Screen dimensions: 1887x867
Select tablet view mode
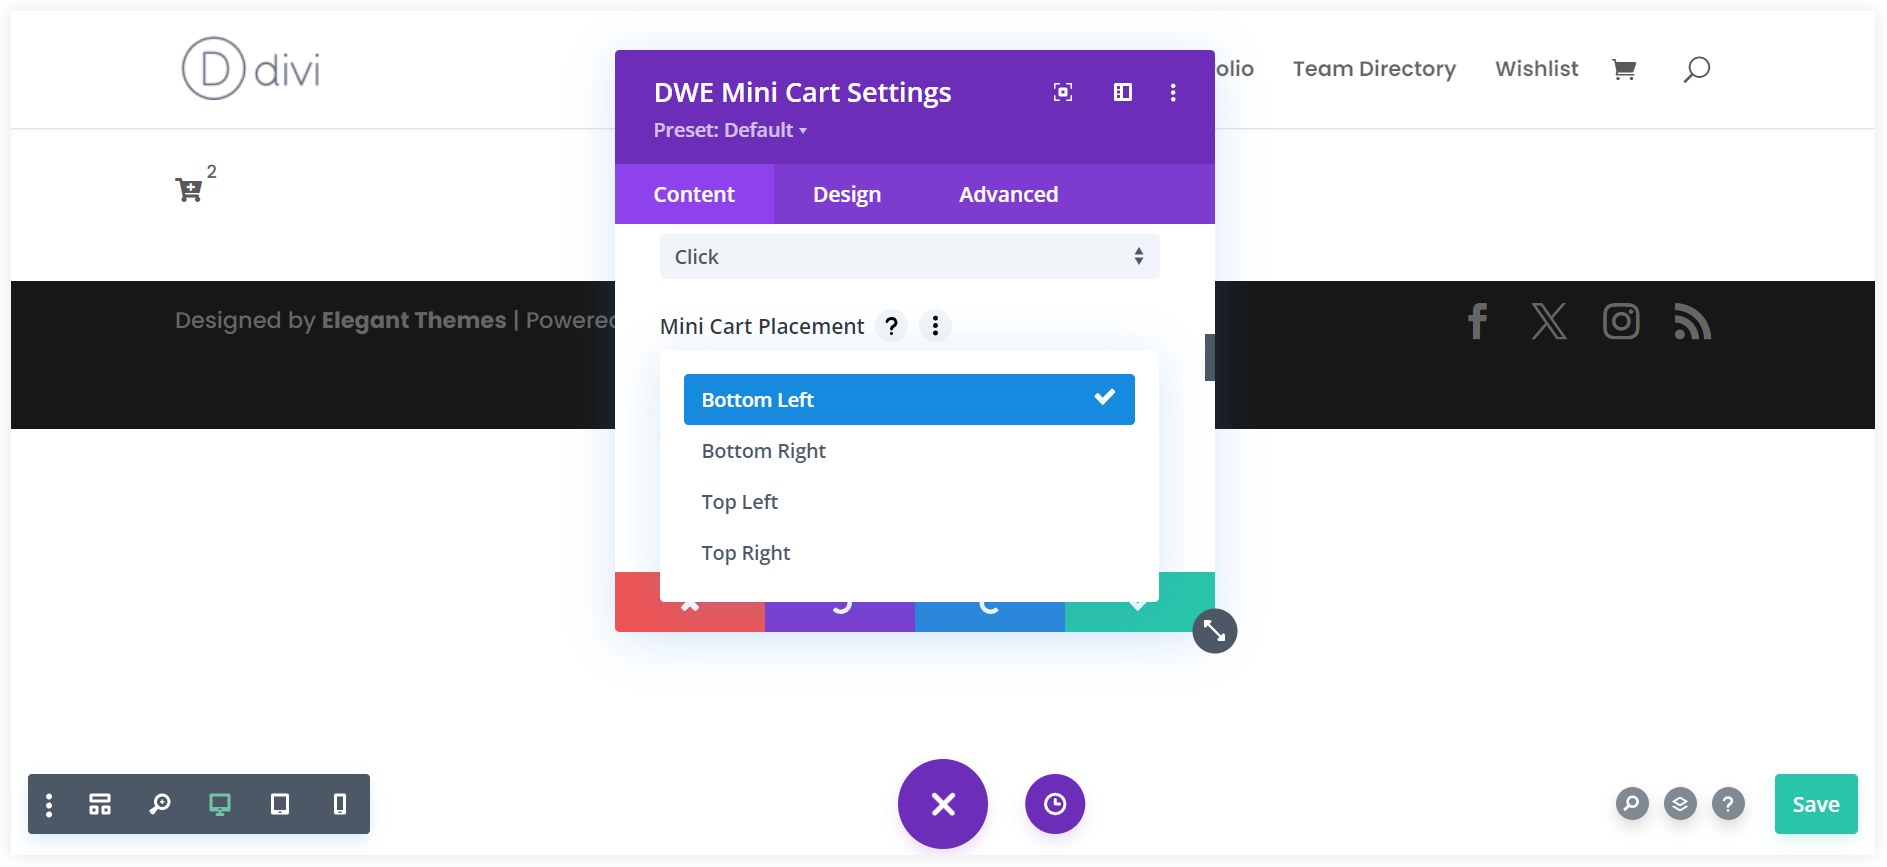tap(280, 804)
